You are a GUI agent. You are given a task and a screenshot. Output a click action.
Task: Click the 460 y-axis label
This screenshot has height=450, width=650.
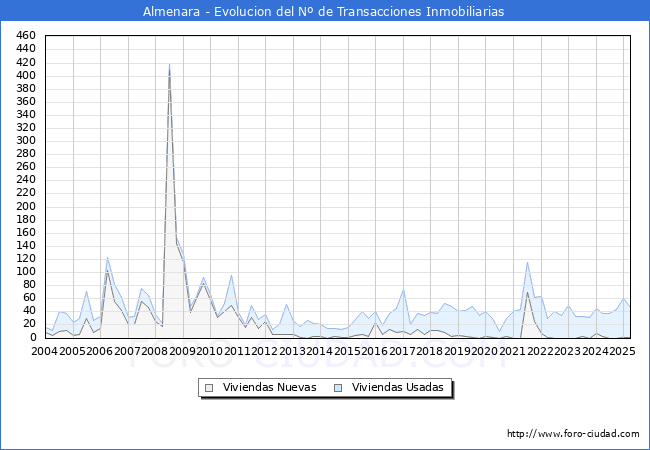click(x=26, y=36)
